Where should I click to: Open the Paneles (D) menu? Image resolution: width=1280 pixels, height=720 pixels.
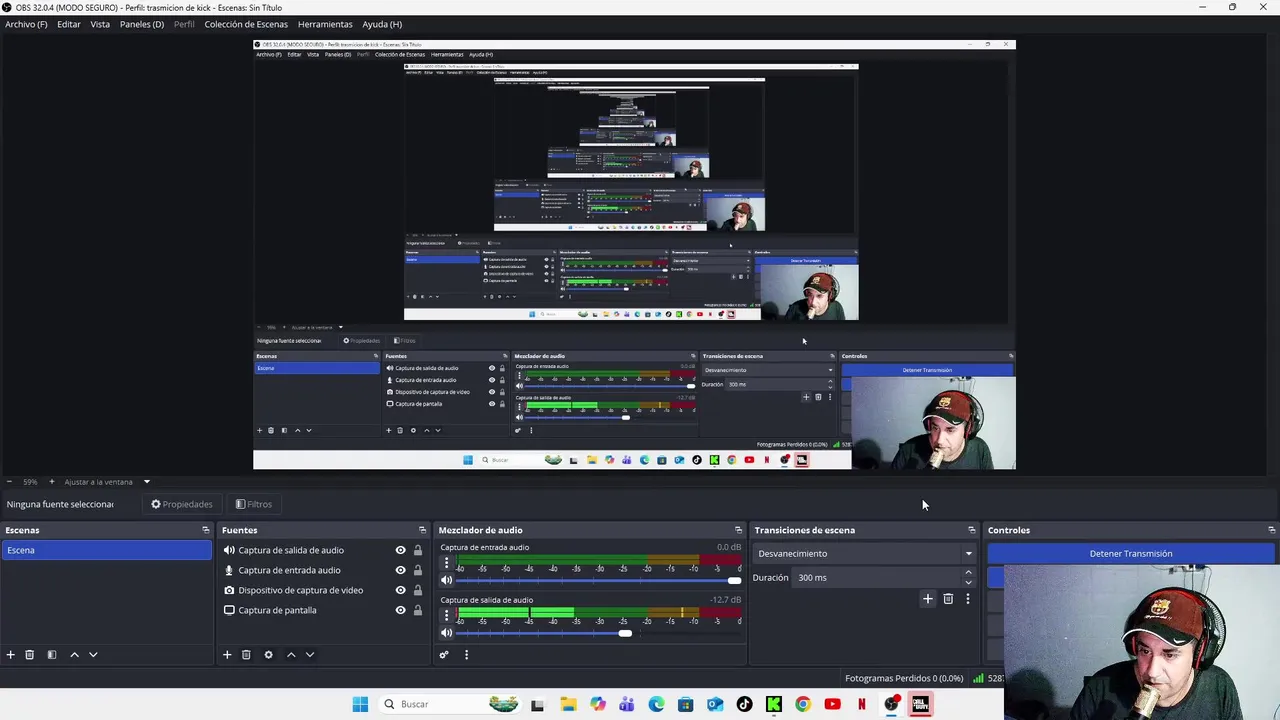tap(142, 24)
